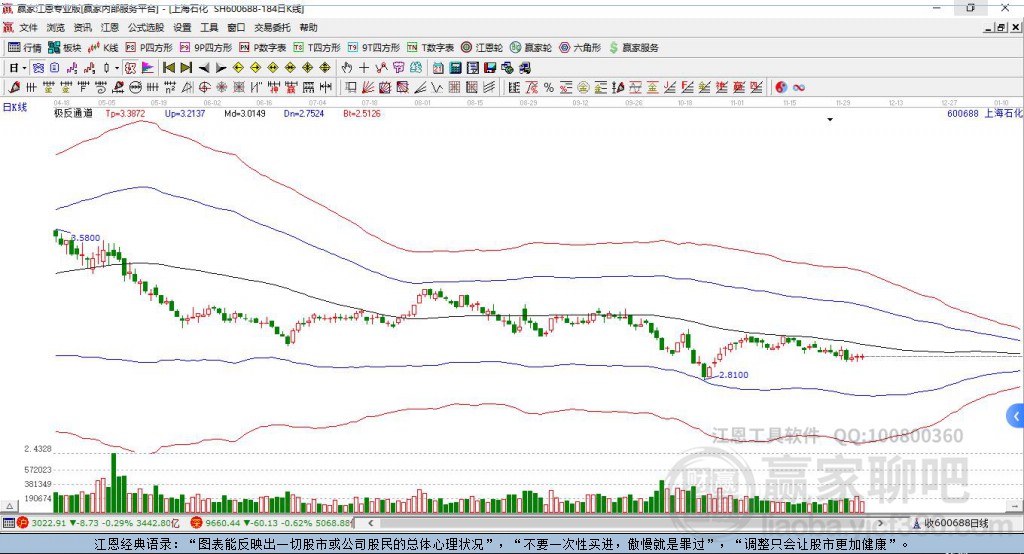Toggle the colored flag chart button

(148, 68)
